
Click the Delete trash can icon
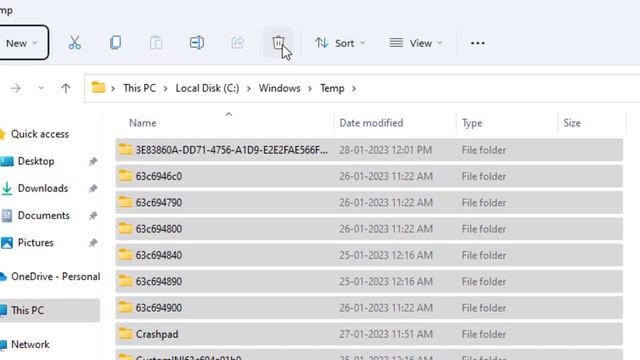pos(278,43)
